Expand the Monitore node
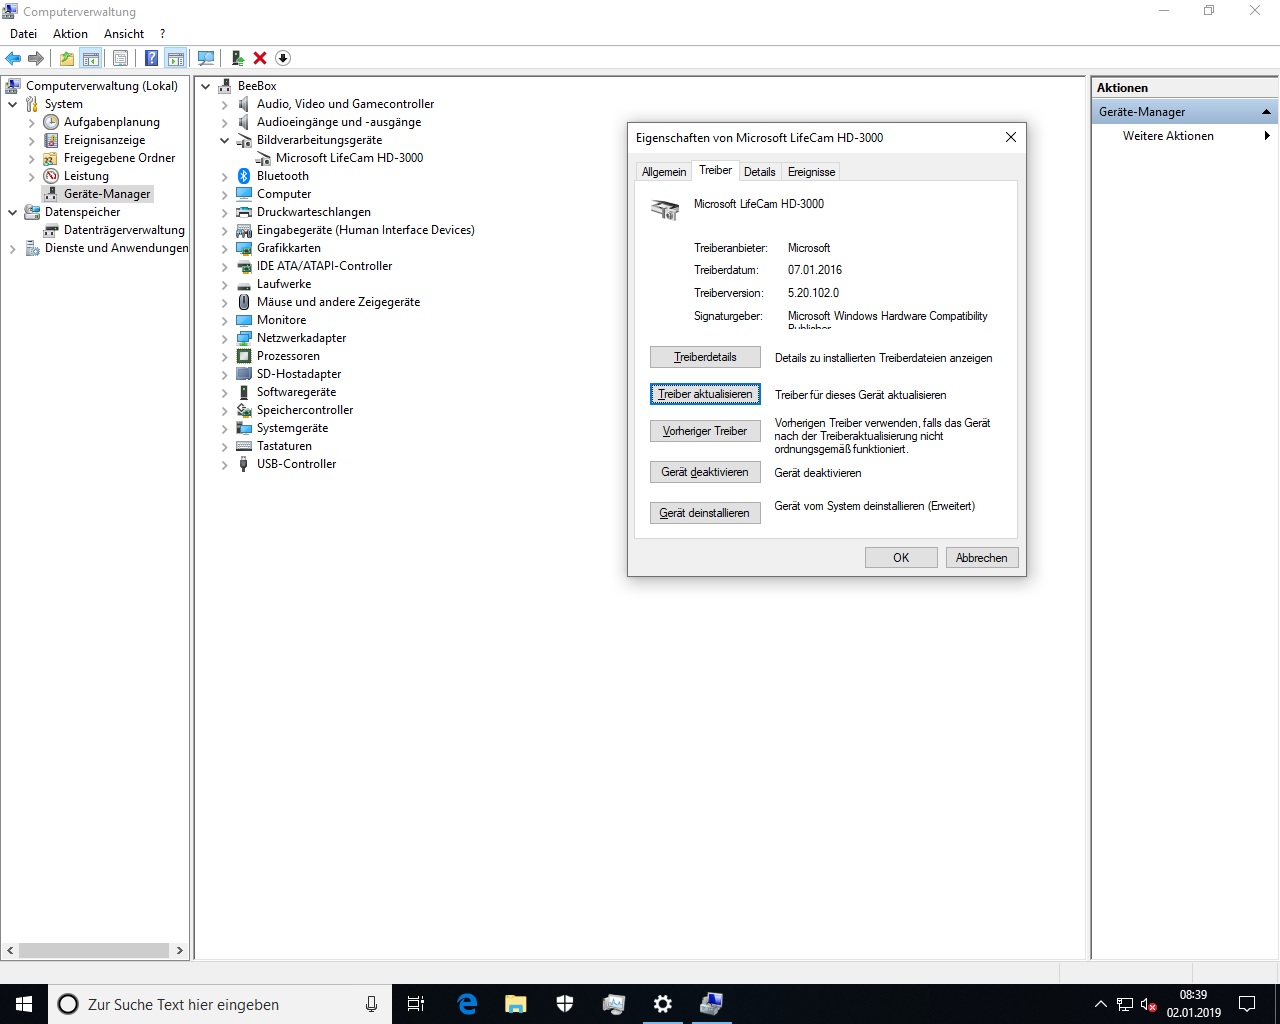 pyautogui.click(x=224, y=320)
